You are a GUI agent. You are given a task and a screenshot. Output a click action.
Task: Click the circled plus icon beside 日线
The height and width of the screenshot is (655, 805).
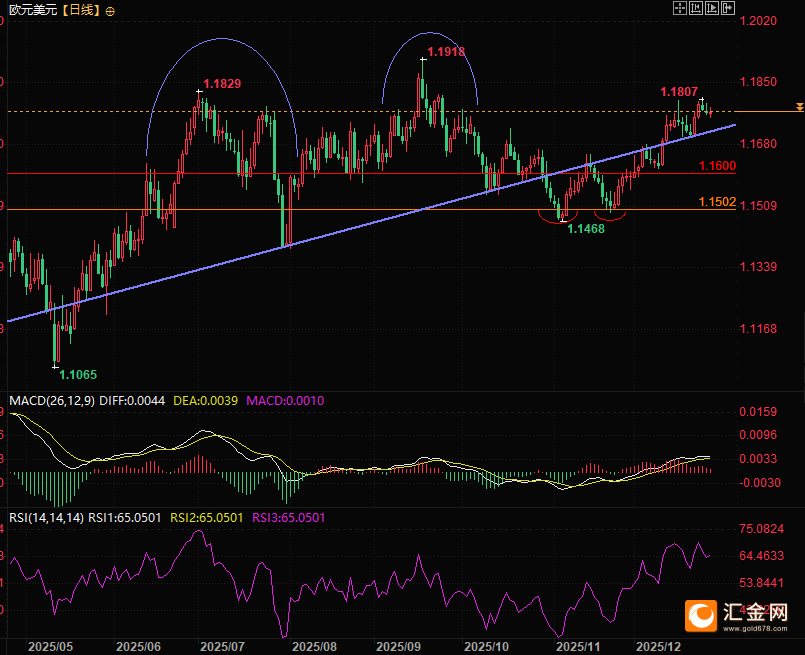(x=109, y=11)
